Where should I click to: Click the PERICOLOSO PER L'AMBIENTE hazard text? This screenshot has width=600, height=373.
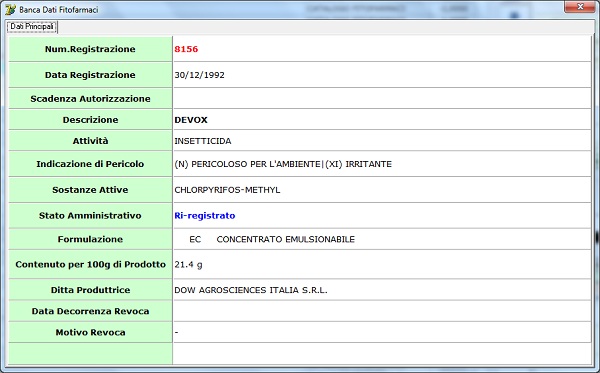click(x=256, y=164)
